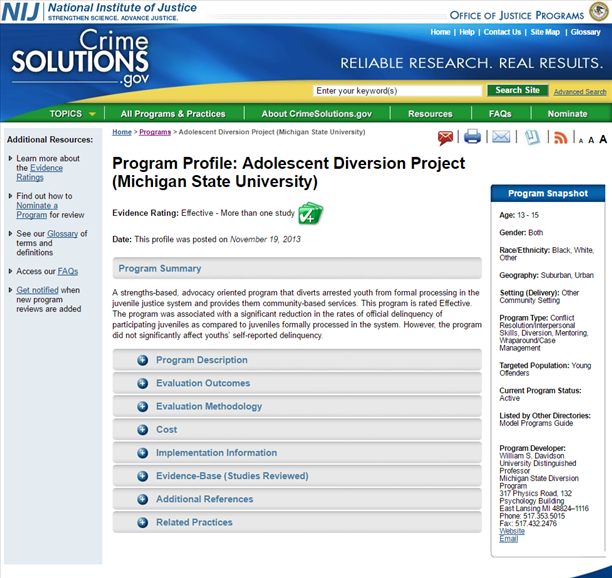Click the Search Site button
The image size is (612, 578).
pos(518,90)
